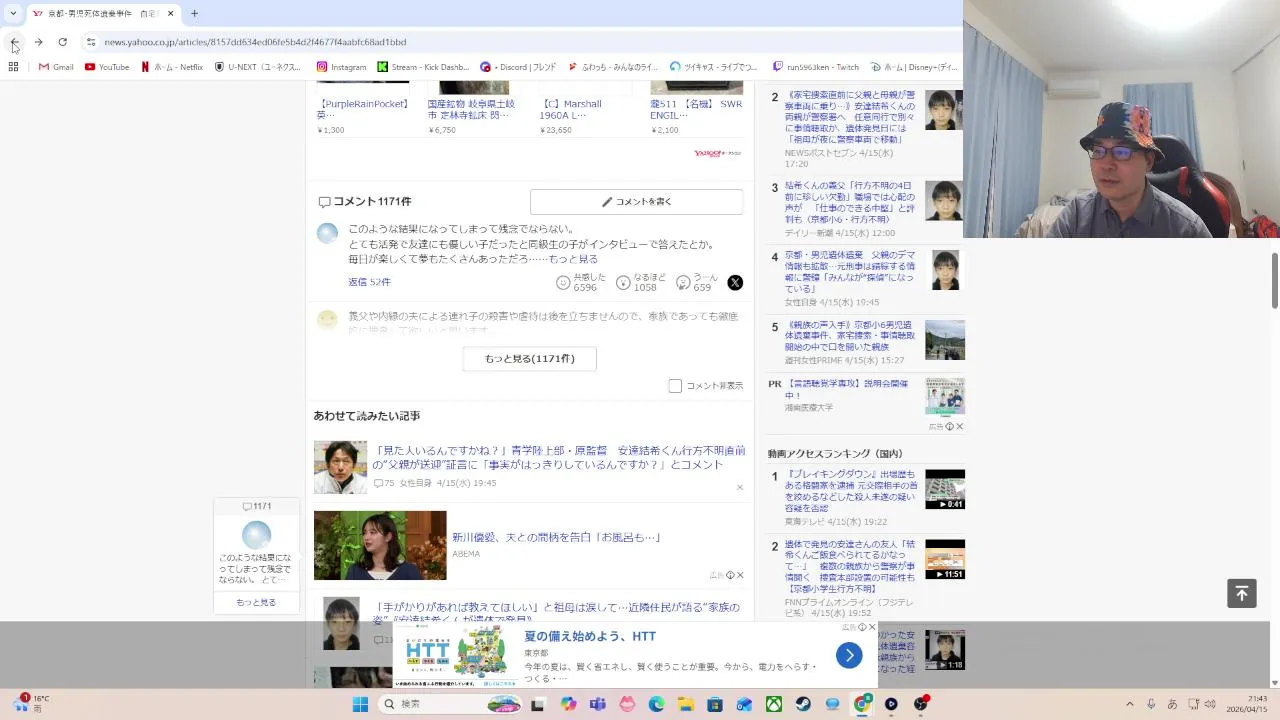
Task: Open the Netflix home bookmark
Action: pyautogui.click(x=172, y=67)
